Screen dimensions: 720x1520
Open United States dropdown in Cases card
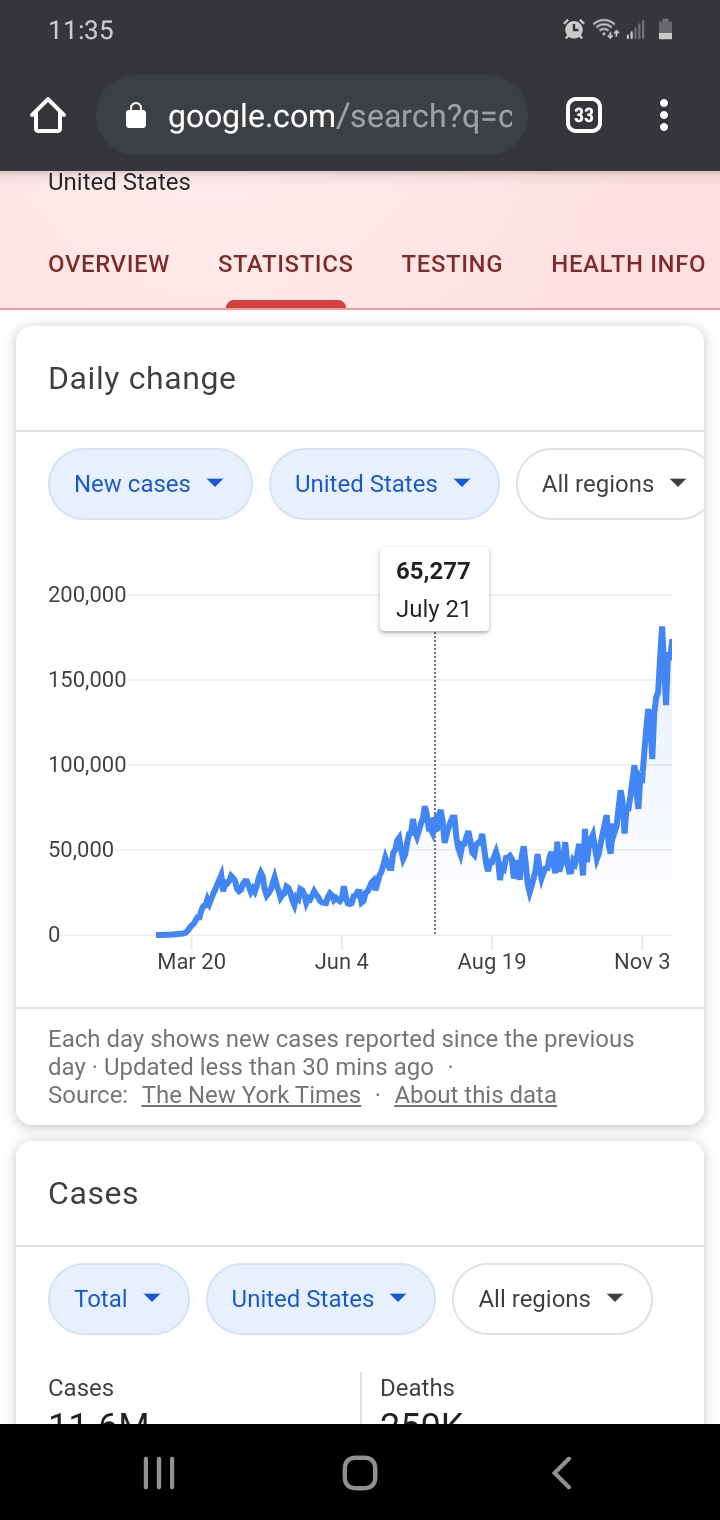320,1299
